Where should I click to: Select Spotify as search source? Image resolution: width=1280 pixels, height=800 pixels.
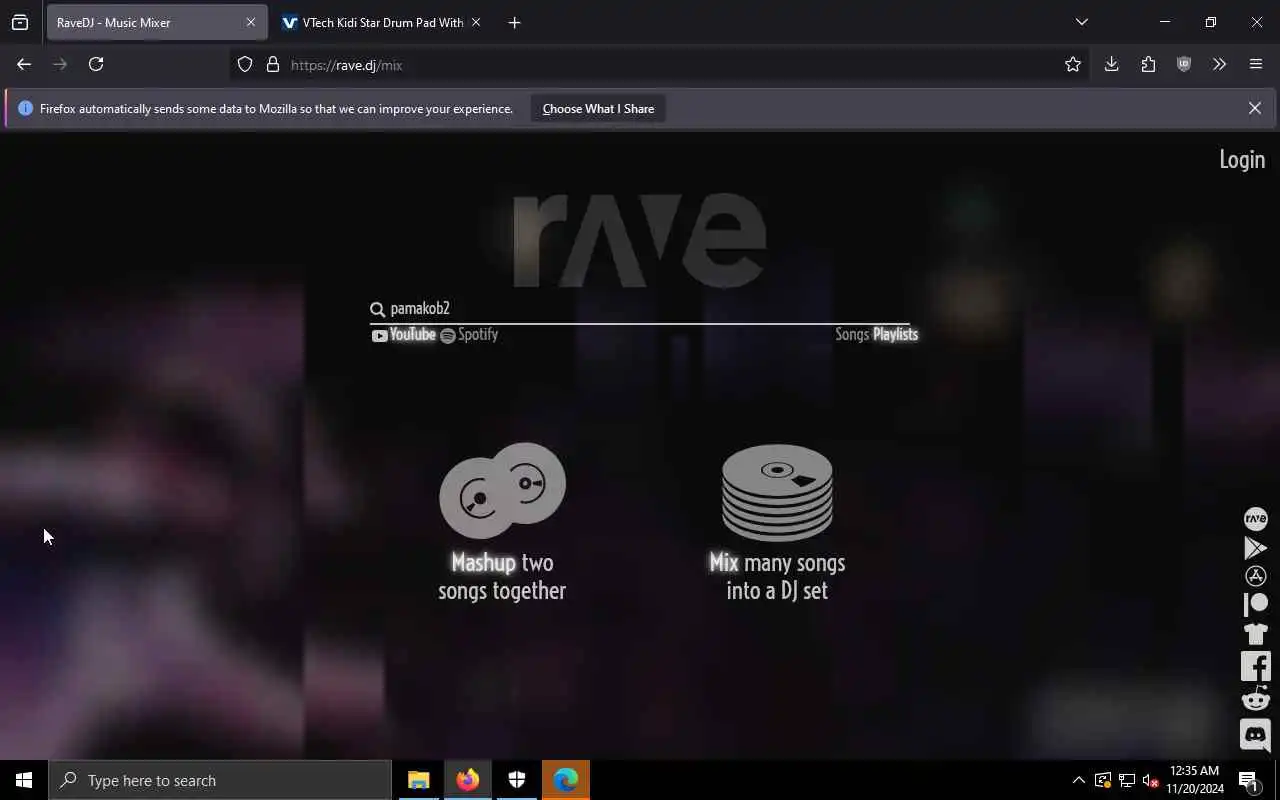(x=469, y=335)
